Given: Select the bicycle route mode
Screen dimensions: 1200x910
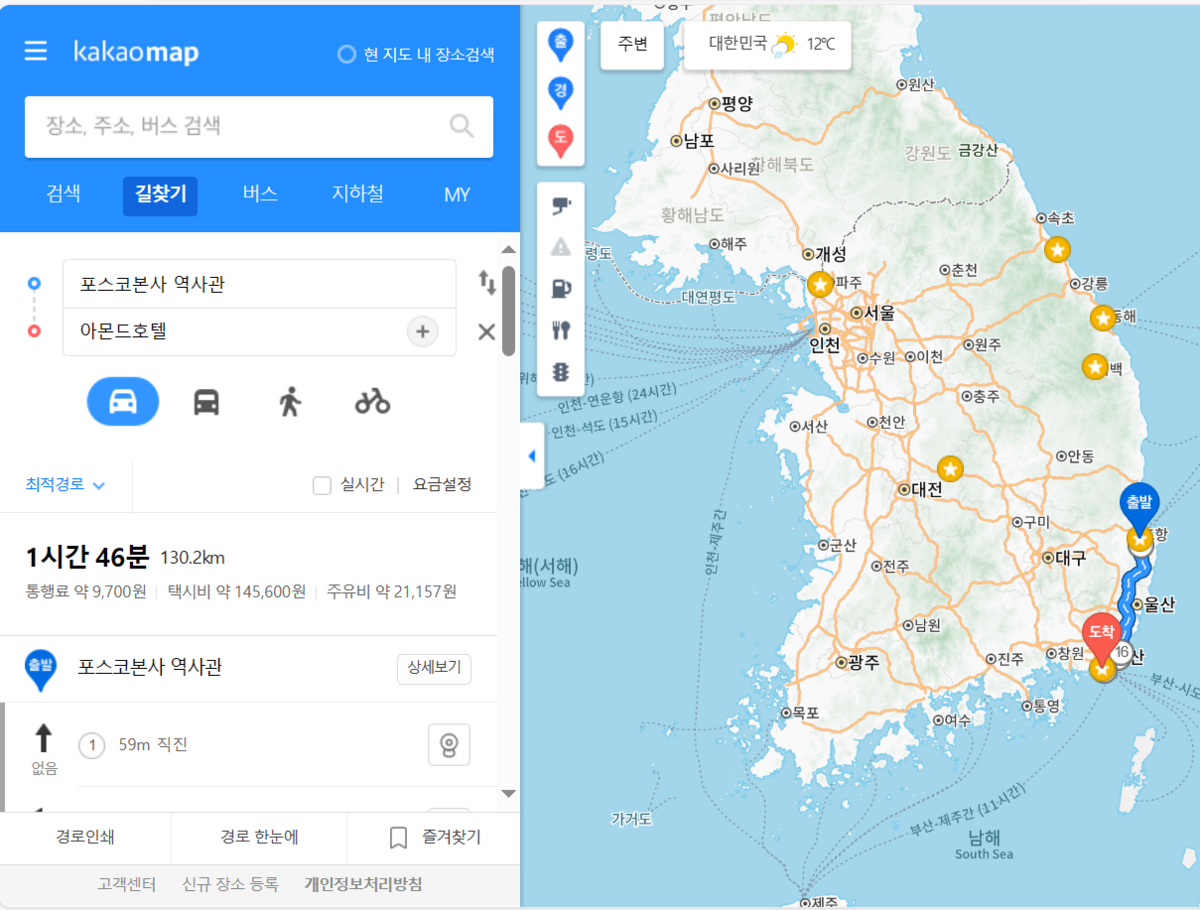Looking at the screenshot, I should click(372, 402).
